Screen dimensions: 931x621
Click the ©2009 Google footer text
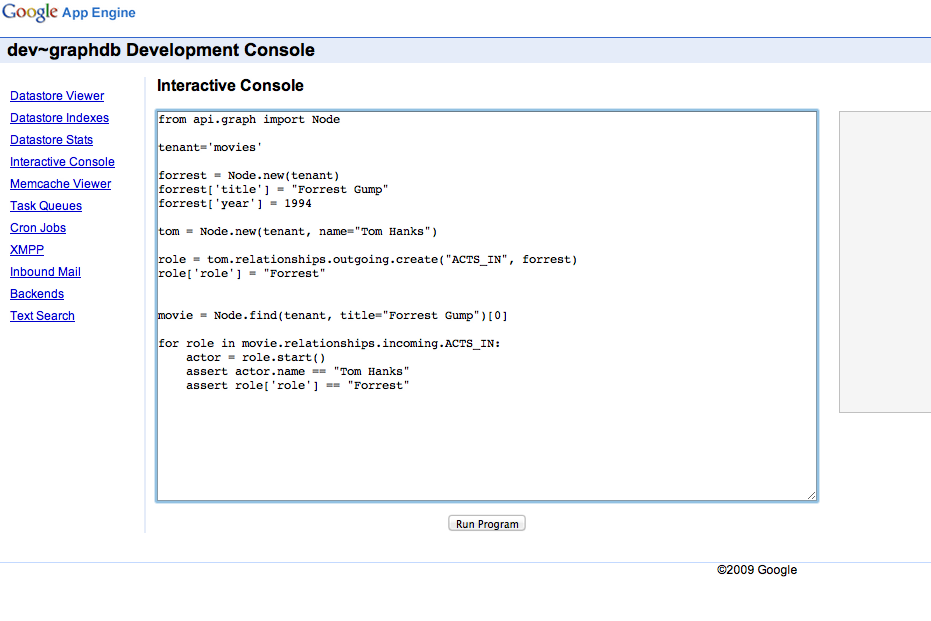[x=757, y=570]
